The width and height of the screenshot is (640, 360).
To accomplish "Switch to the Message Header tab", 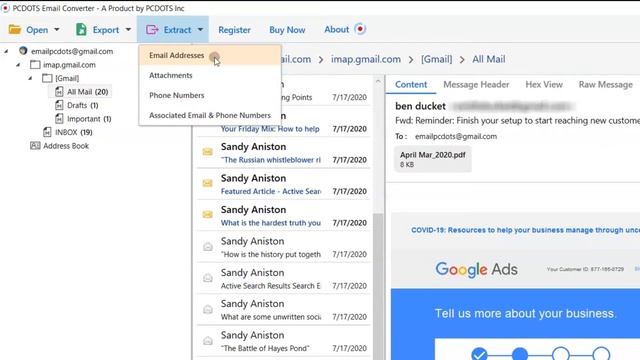I will pos(476,84).
